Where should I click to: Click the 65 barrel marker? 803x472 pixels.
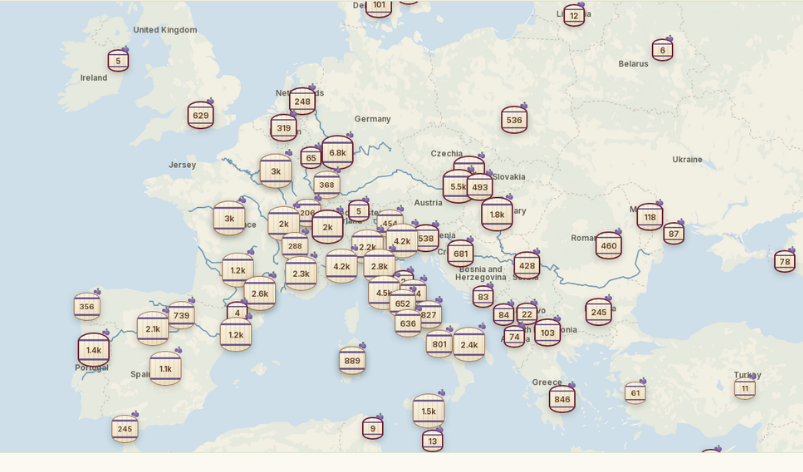click(x=311, y=158)
